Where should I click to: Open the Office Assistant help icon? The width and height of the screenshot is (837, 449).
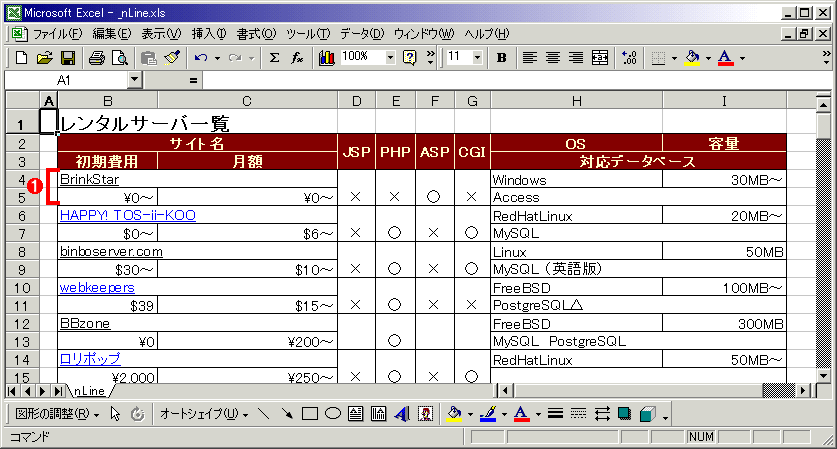409,58
